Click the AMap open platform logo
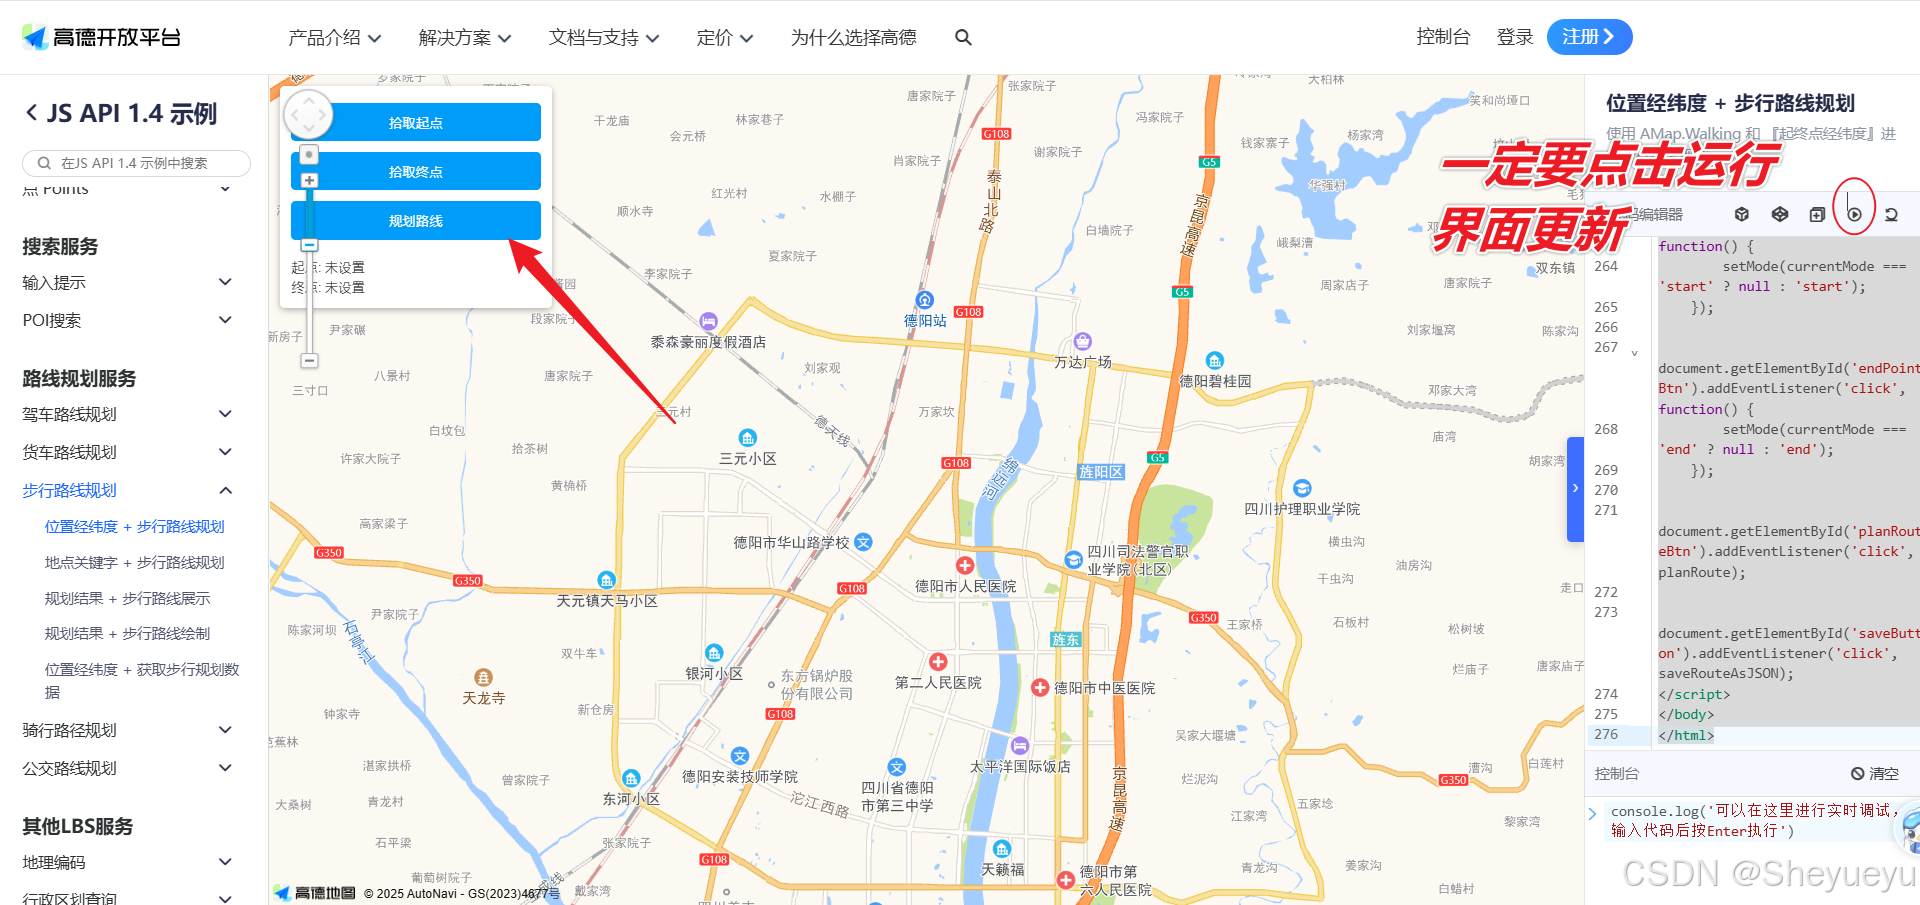Screen dimensions: 1920x905 coord(101,37)
